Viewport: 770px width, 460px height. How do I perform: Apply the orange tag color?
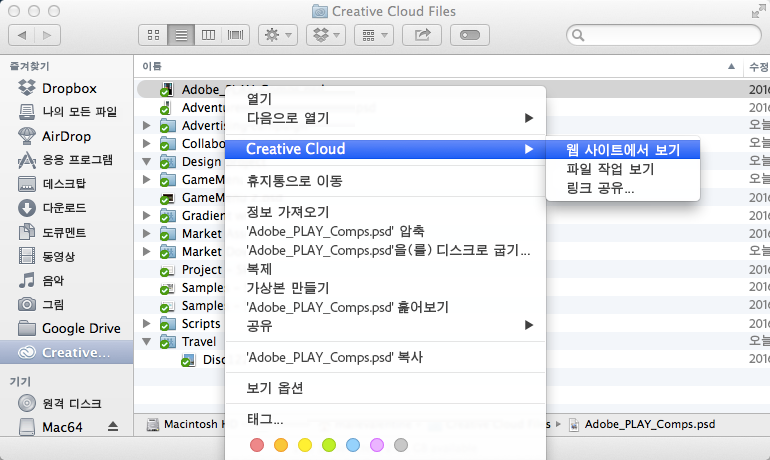click(x=281, y=445)
